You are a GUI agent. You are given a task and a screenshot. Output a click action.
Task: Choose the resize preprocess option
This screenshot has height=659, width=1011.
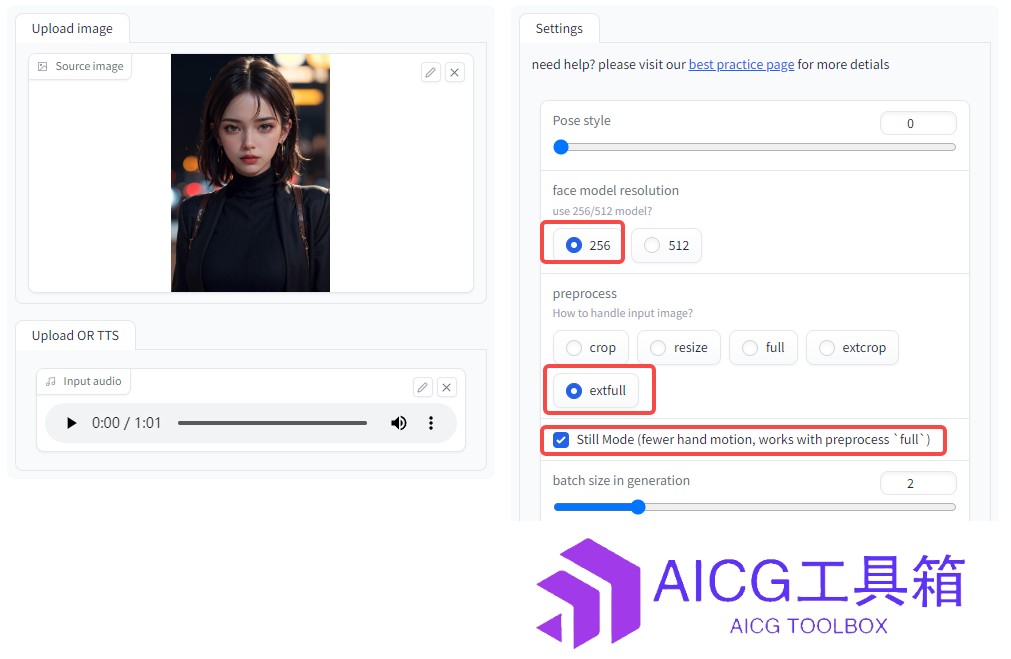[678, 348]
